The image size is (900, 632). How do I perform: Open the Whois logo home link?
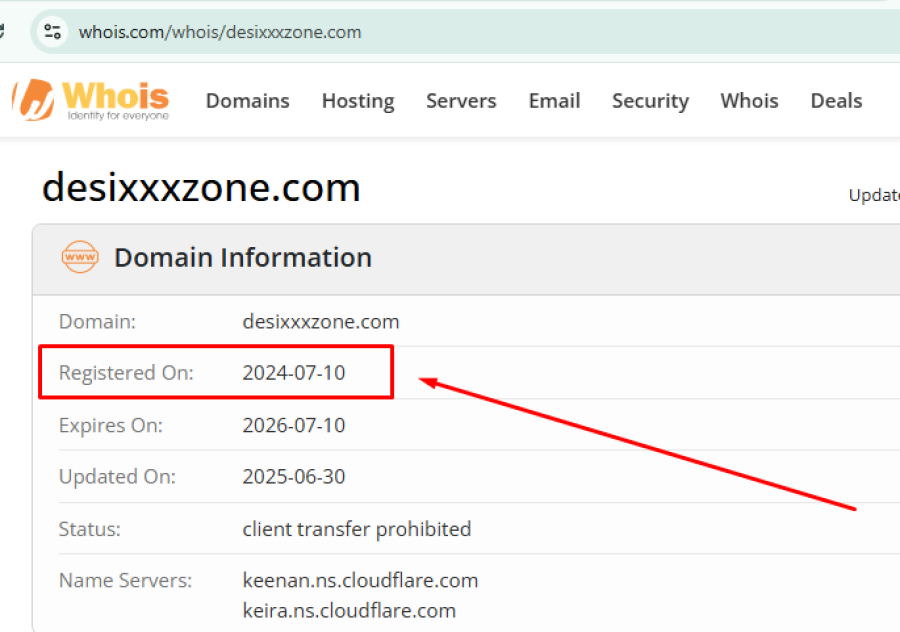[90, 100]
